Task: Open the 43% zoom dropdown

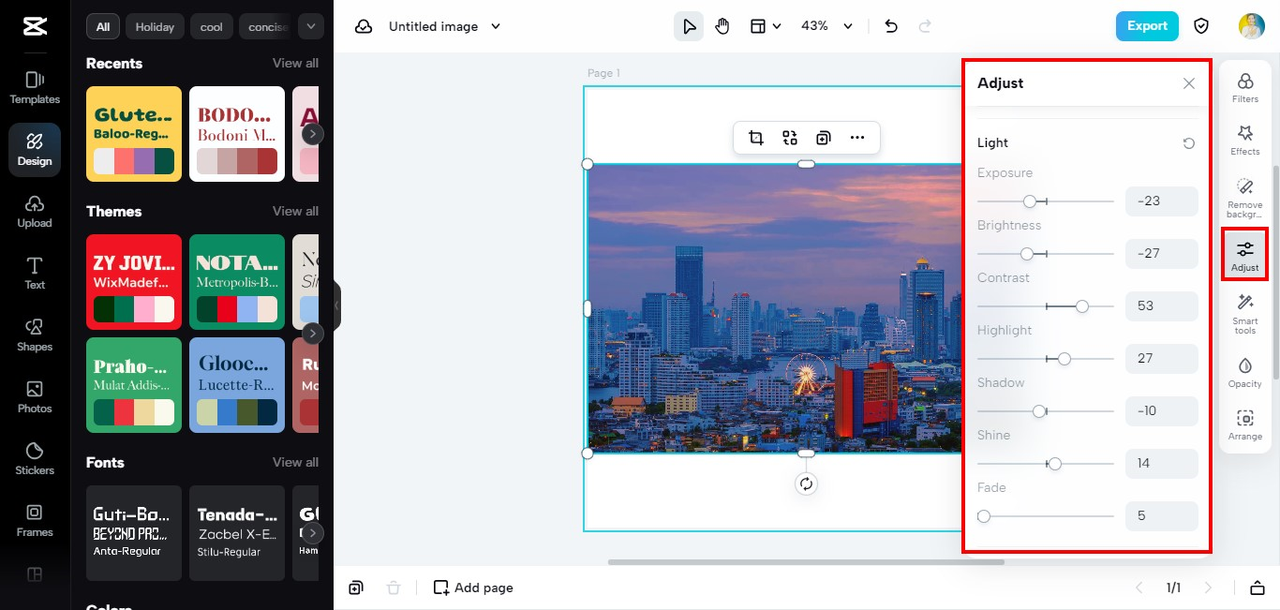Action: coord(827,27)
